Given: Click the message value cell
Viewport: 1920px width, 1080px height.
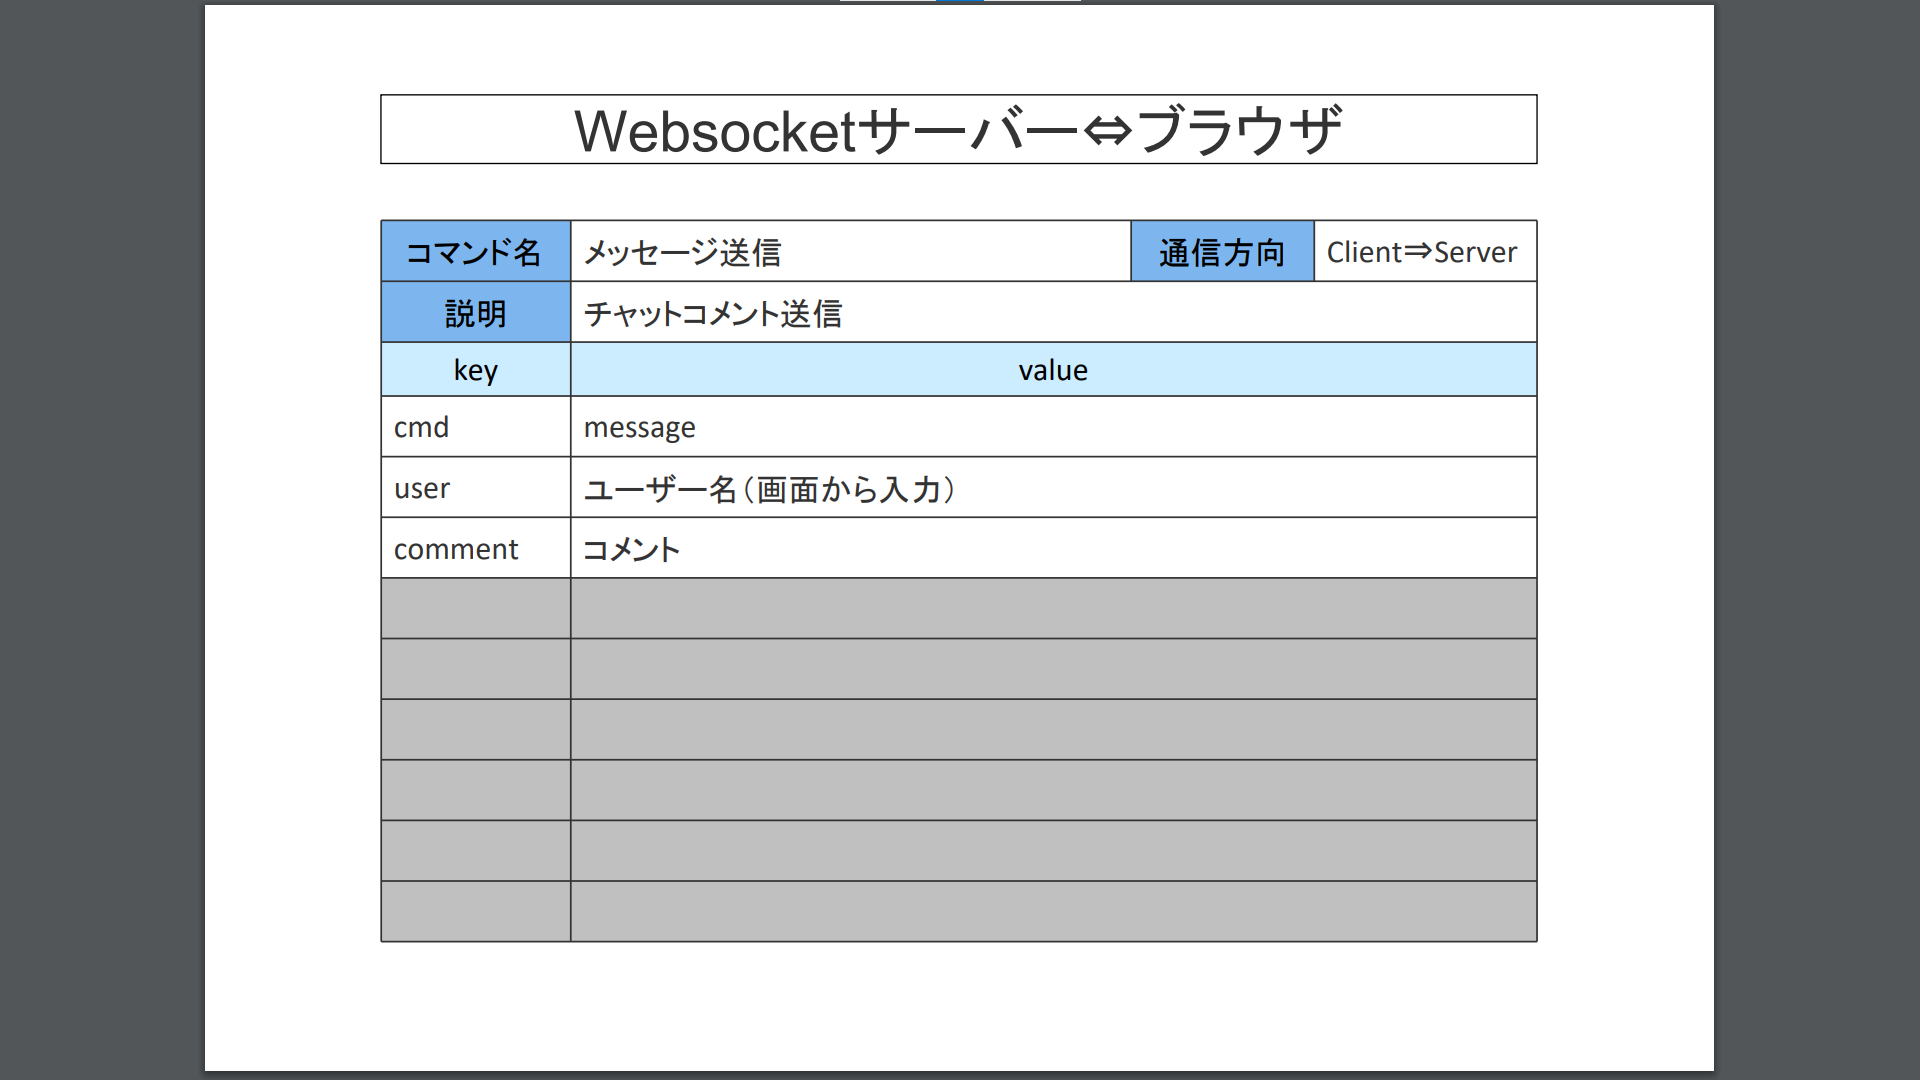Looking at the screenshot, I should coord(1052,427).
